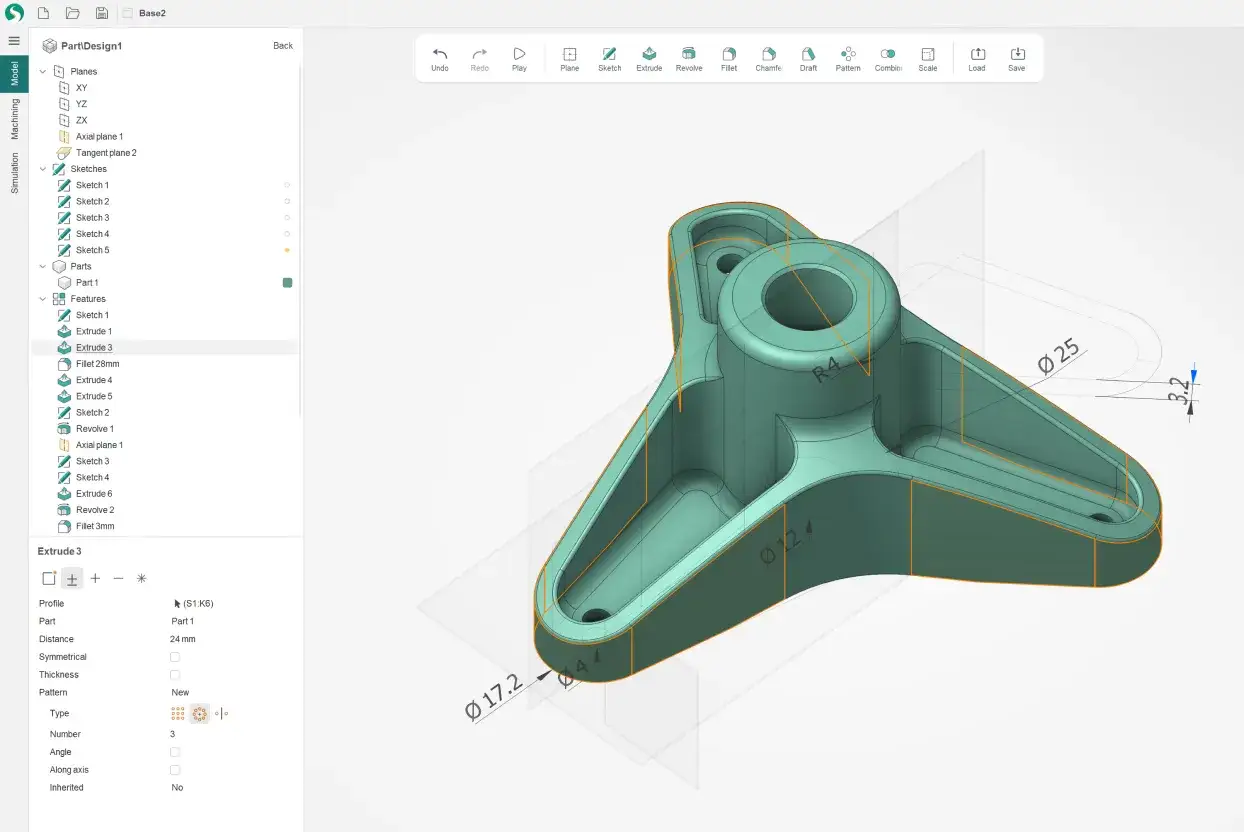1244x832 pixels.
Task: Select Fillet 28mm feature
Action: [97, 364]
